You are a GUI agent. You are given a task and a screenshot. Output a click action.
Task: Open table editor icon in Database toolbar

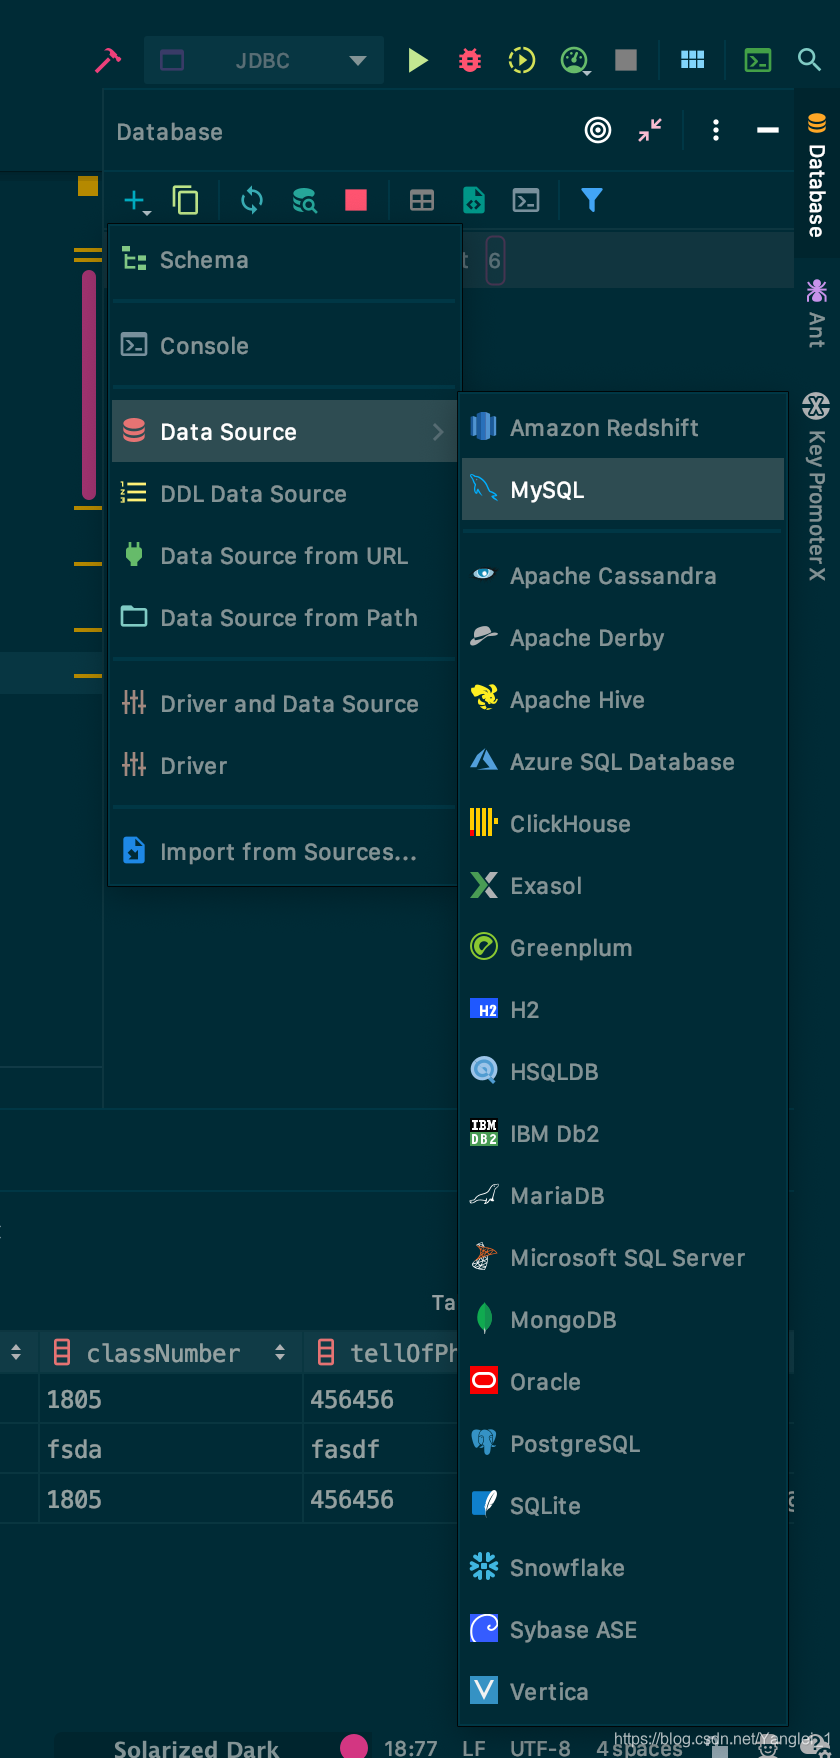coord(422,201)
